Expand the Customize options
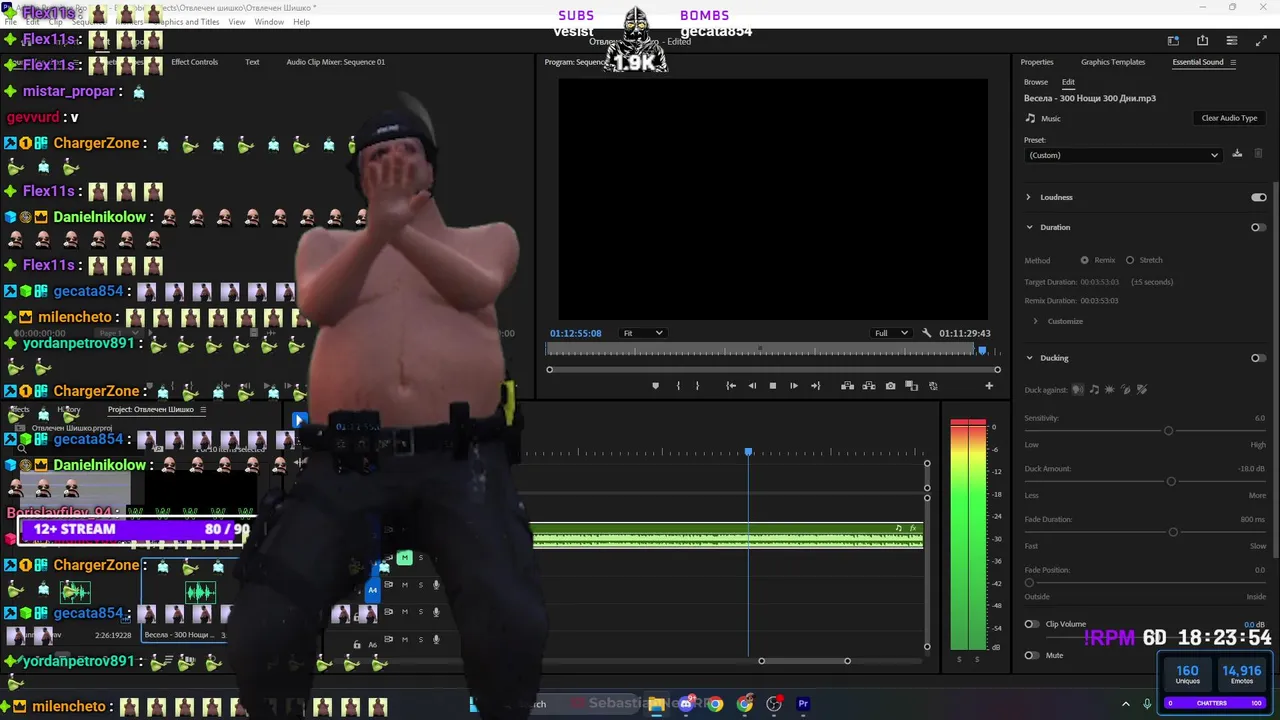The width and height of the screenshot is (1280, 720). [1035, 321]
